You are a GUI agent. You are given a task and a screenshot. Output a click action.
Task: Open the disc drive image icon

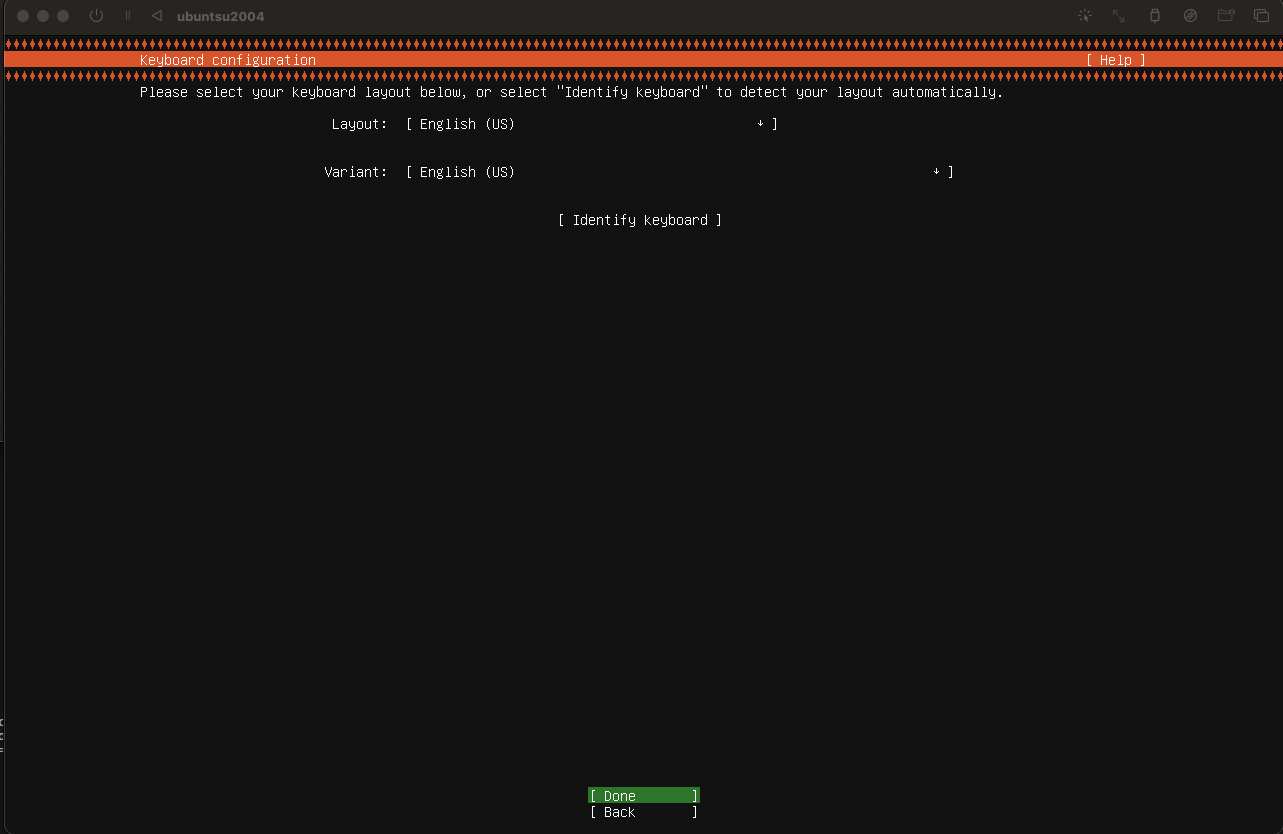tap(1190, 16)
